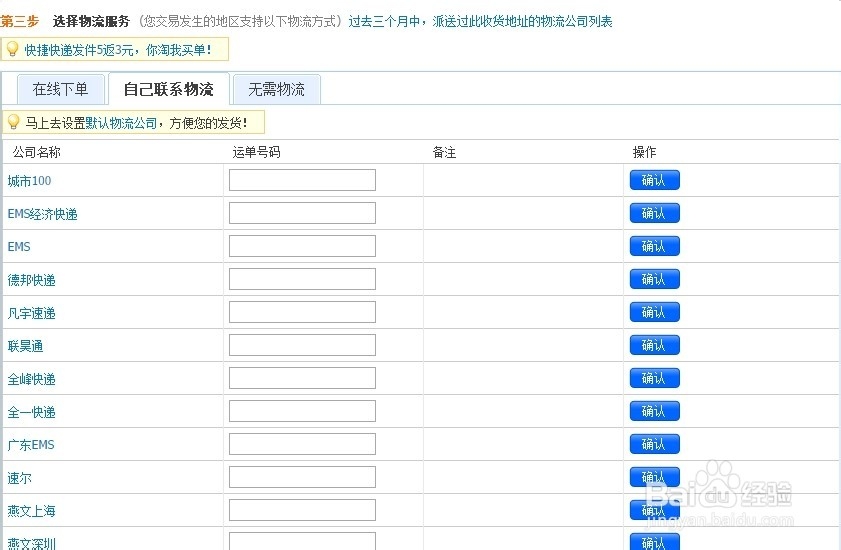Viewport: 841px width, 550px height.
Task: Click 确认 in the 全一快递 row
Action: tap(654, 411)
